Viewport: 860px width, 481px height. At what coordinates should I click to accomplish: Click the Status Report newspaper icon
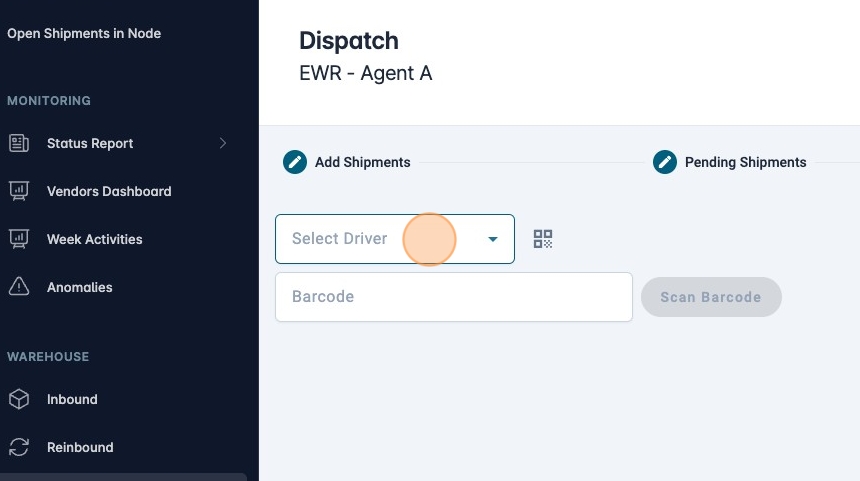point(19,143)
